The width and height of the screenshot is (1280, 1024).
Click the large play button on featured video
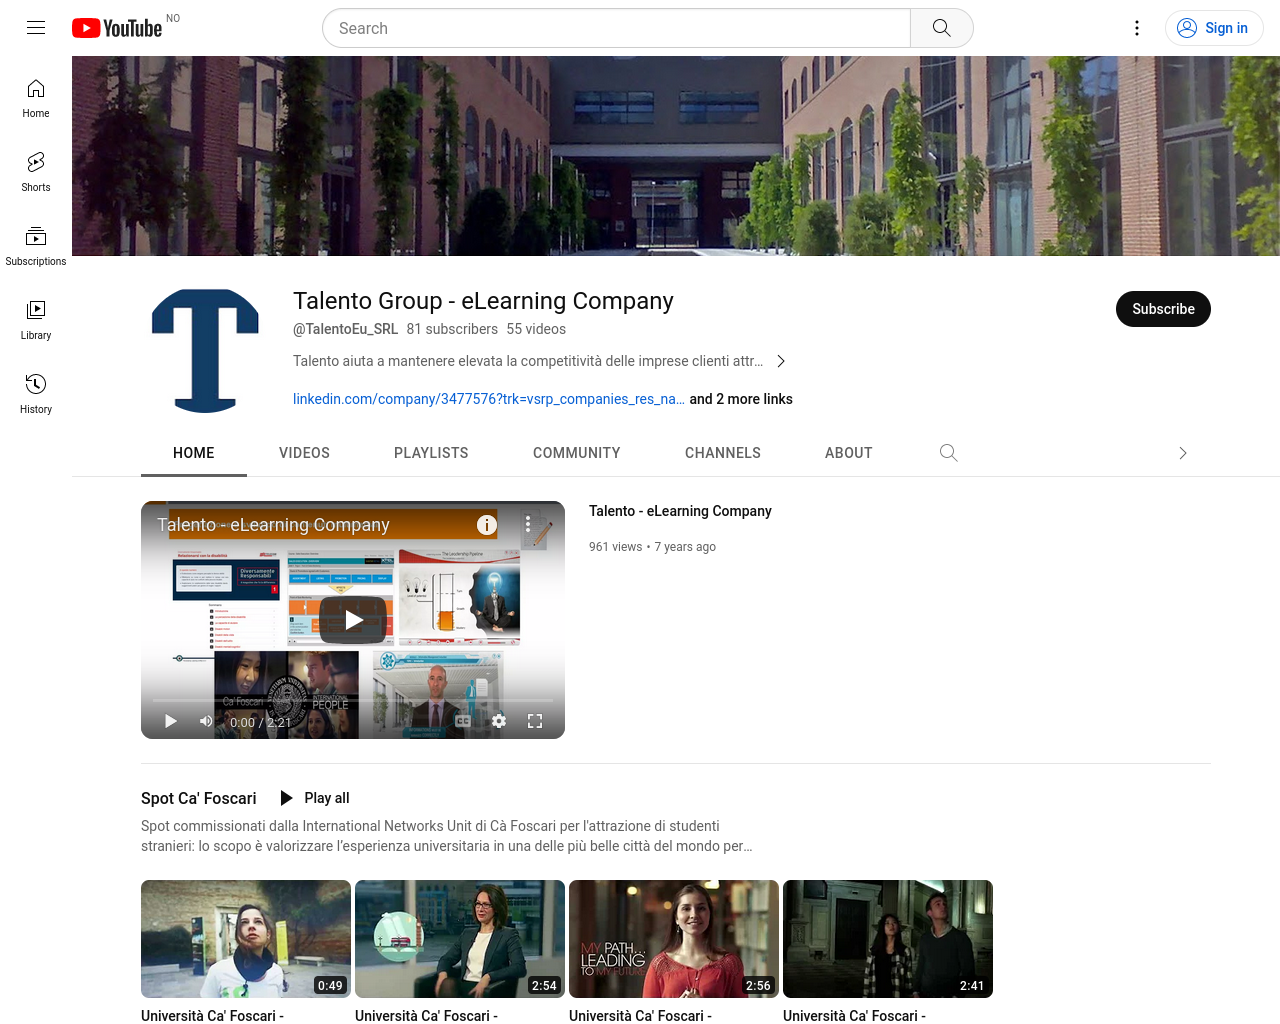point(353,620)
